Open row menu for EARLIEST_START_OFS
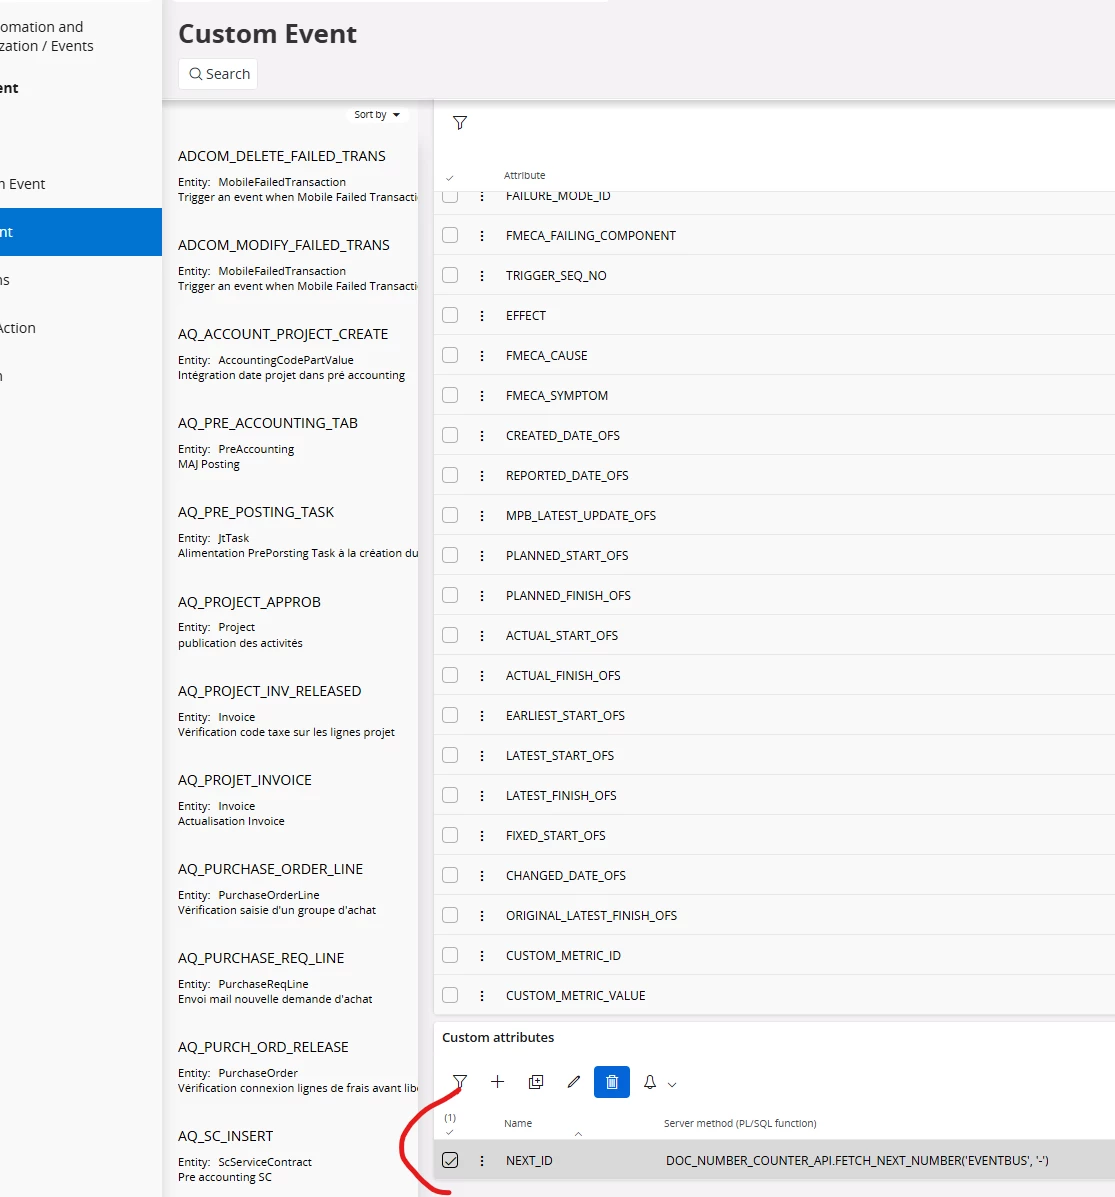The image size is (1115, 1197). pos(482,715)
